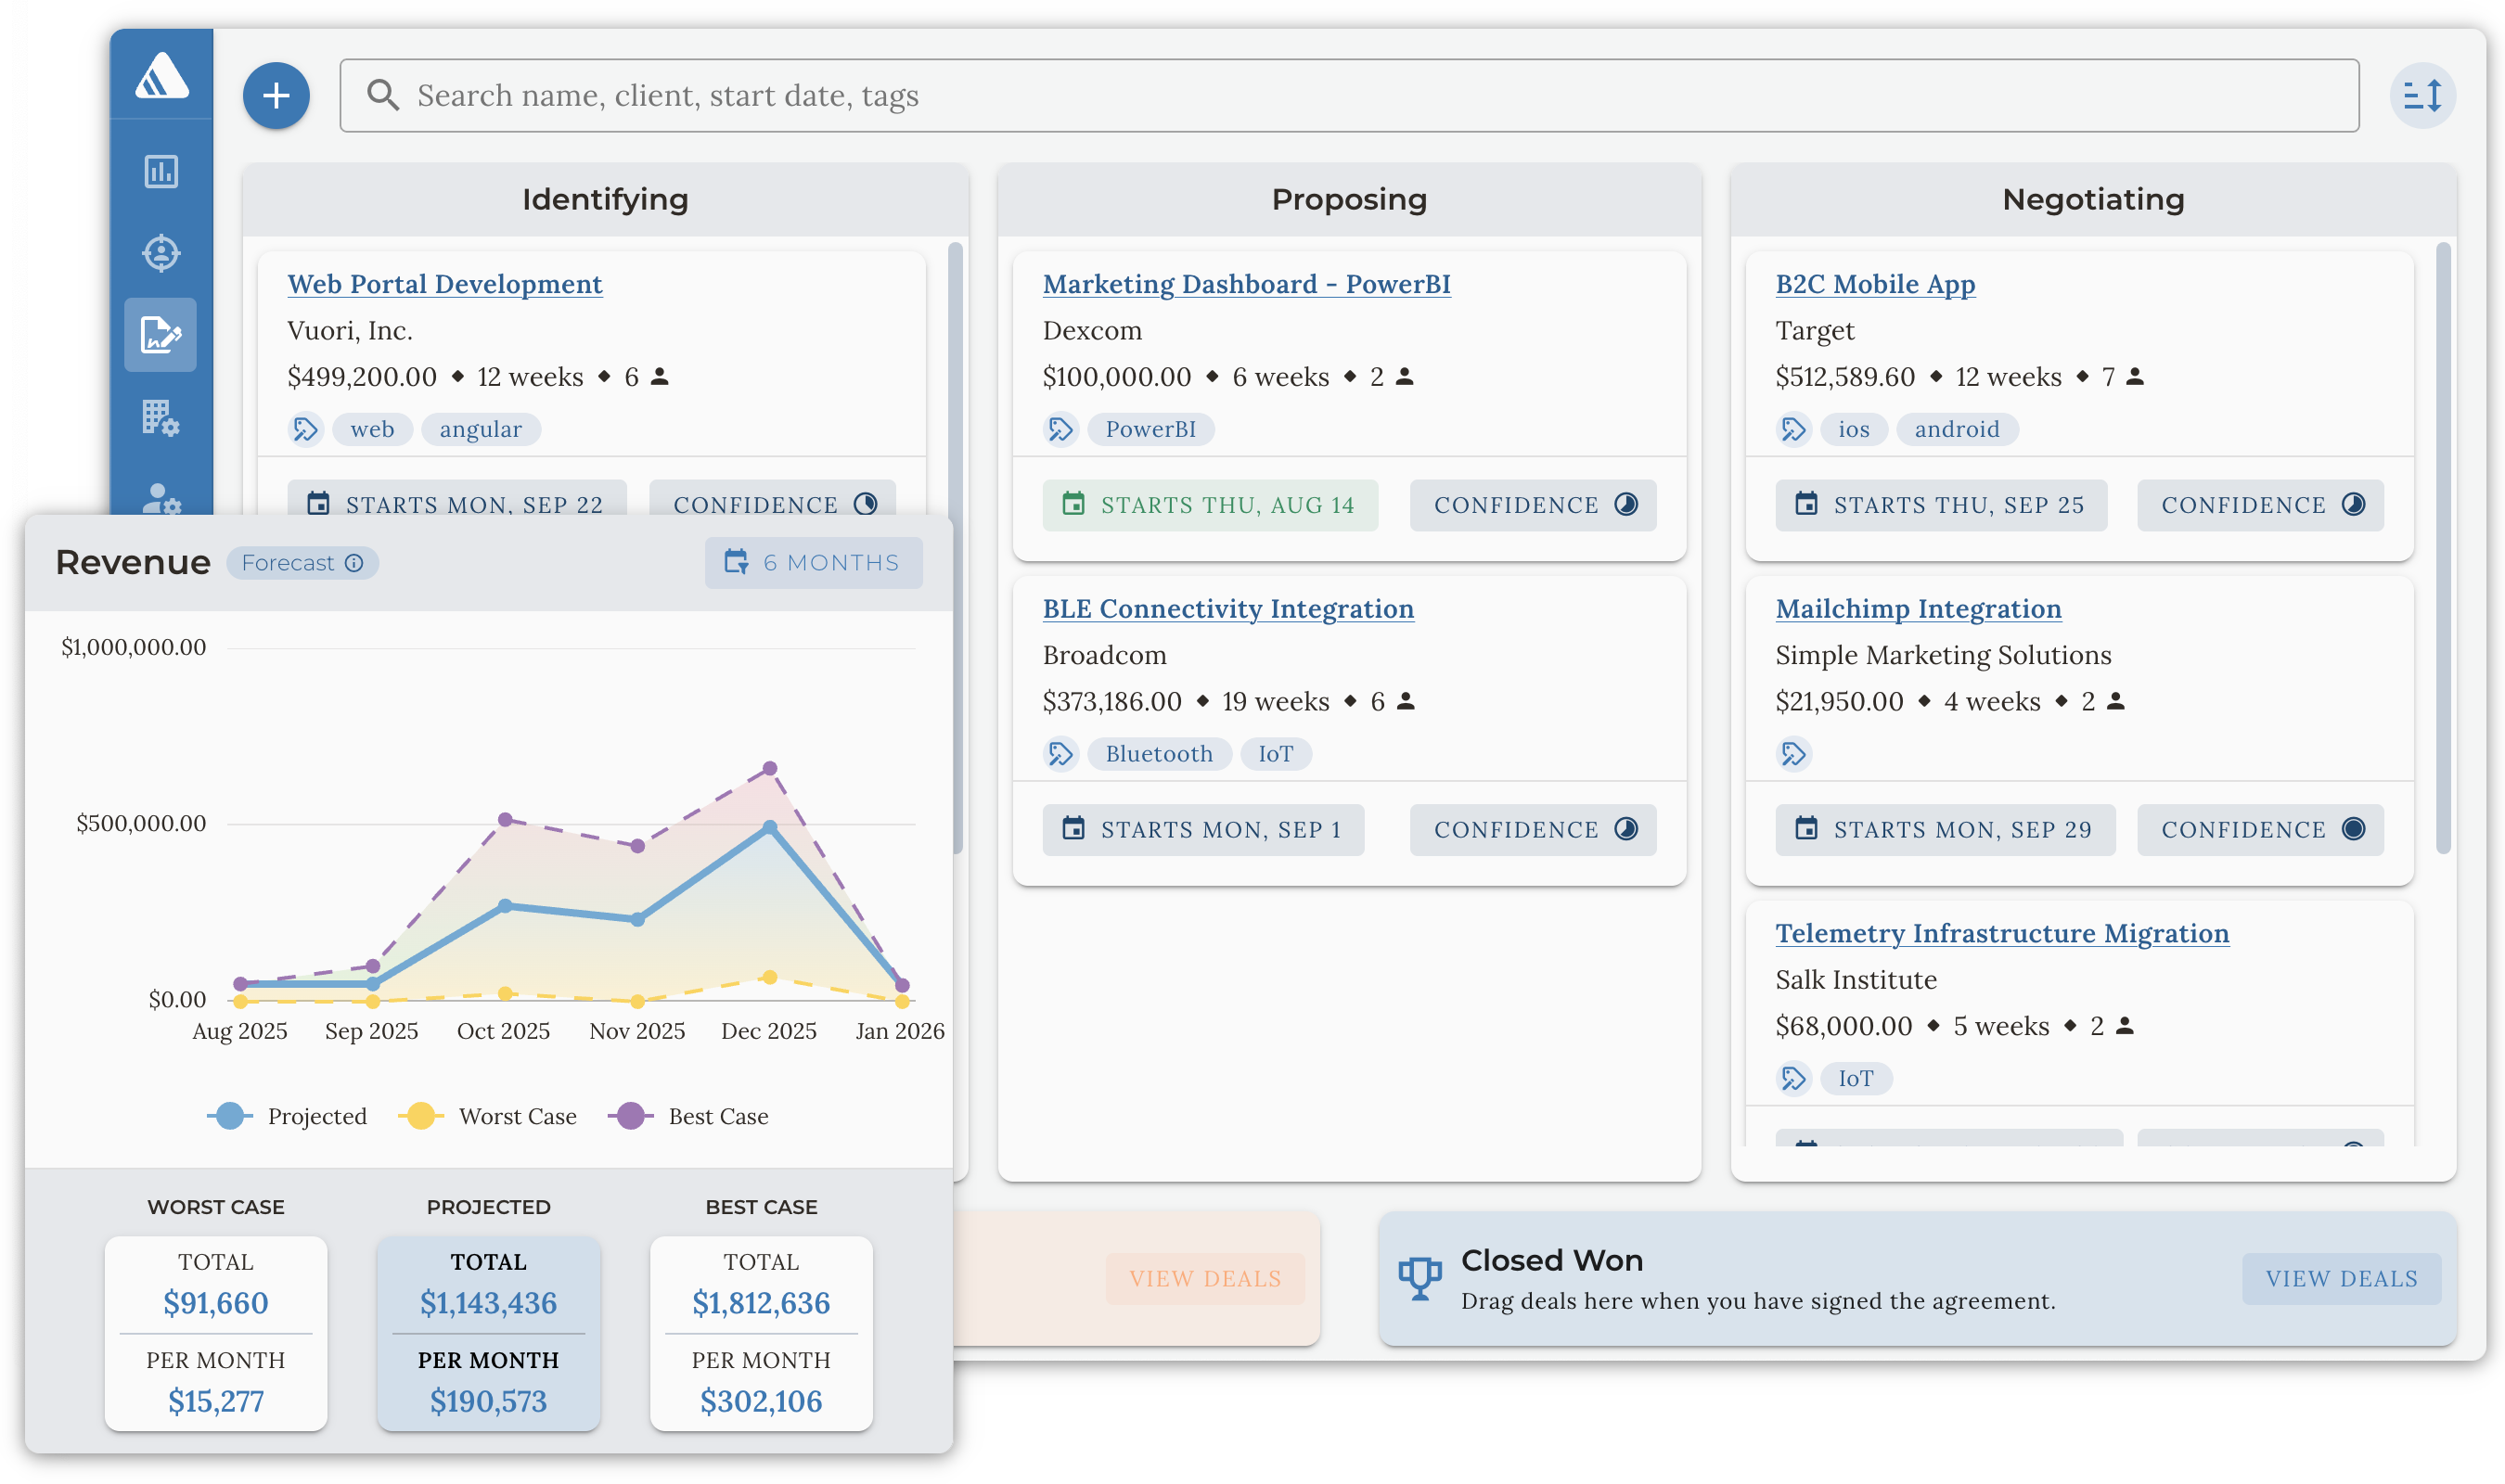Select the deals pipeline sidebar icon
The height and width of the screenshot is (1484, 2505).
coord(161,335)
